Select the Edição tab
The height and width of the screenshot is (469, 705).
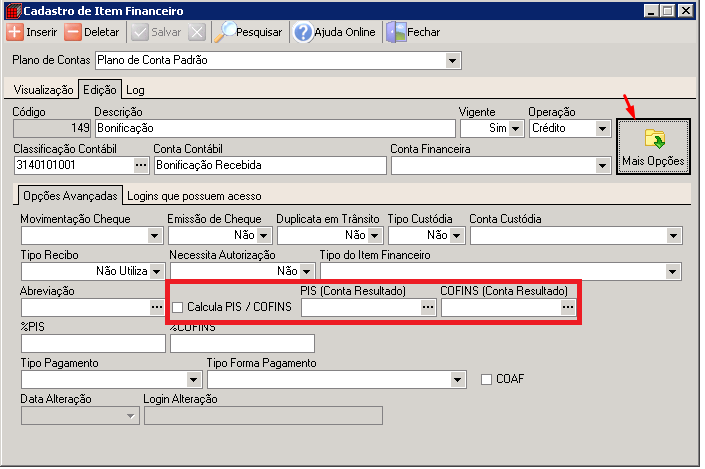[100, 89]
